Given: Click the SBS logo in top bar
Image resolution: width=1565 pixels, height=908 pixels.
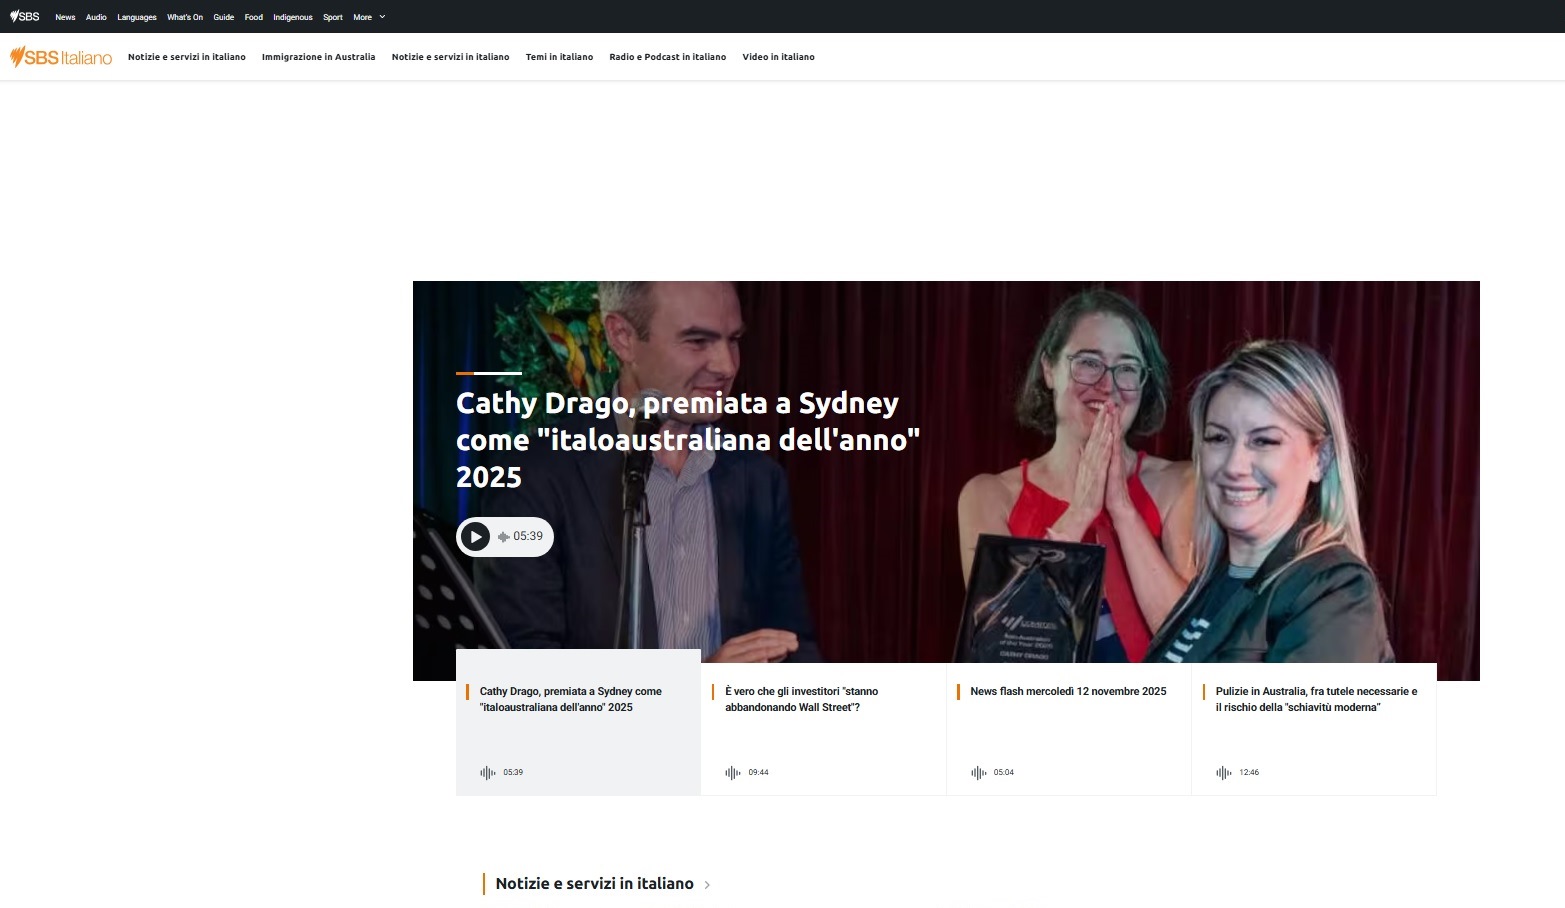Looking at the screenshot, I should [25, 17].
